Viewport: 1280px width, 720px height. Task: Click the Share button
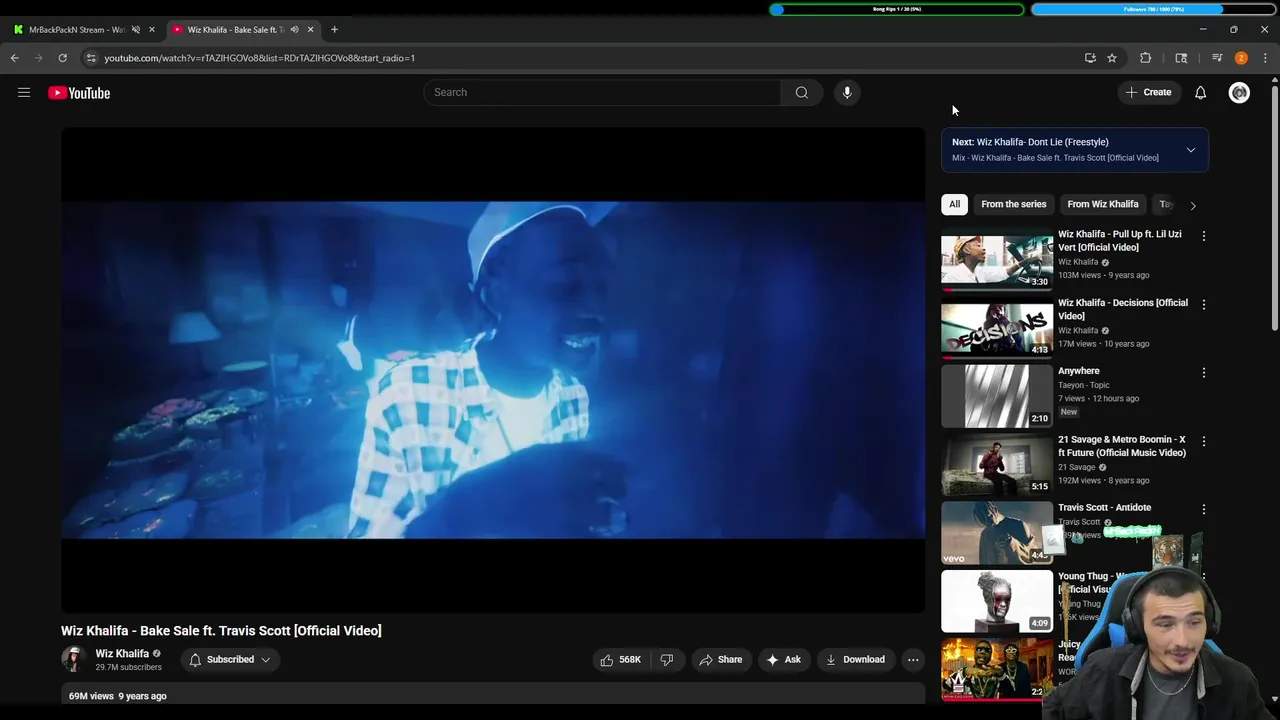[x=720, y=660]
